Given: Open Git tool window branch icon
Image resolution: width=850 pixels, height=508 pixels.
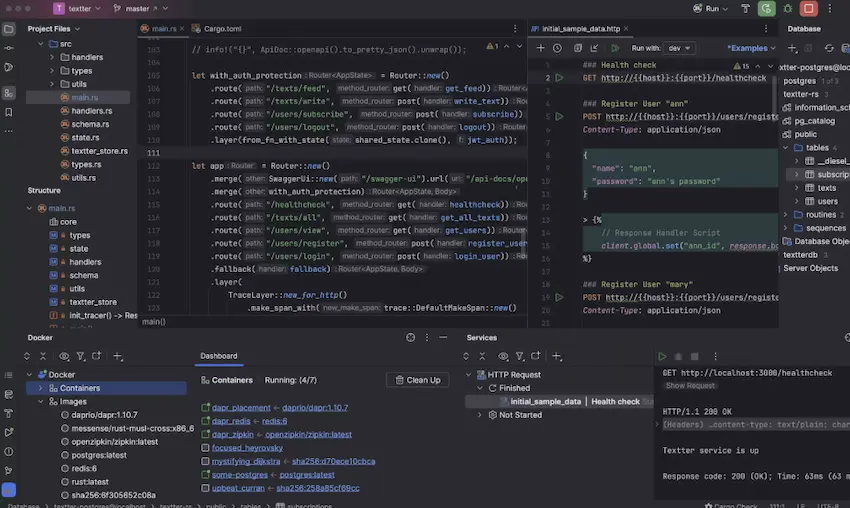Looking at the screenshot, I should [9, 471].
